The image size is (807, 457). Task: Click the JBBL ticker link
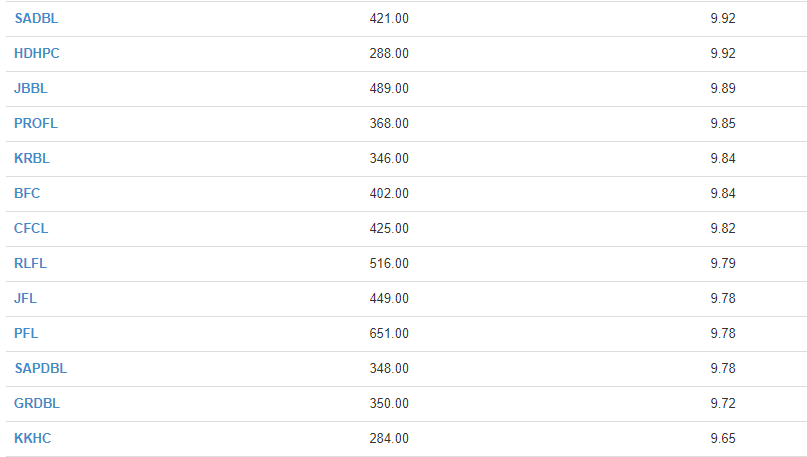pos(30,89)
